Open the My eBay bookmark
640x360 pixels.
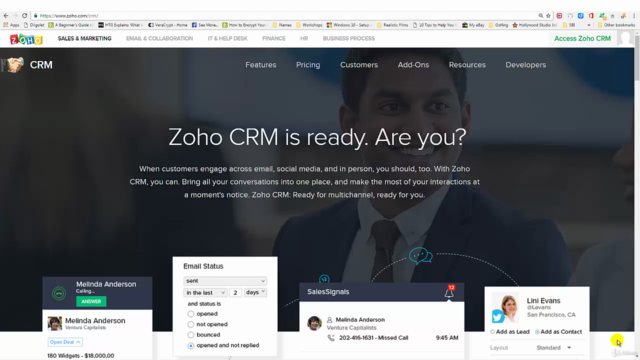pyautogui.click(x=473, y=25)
